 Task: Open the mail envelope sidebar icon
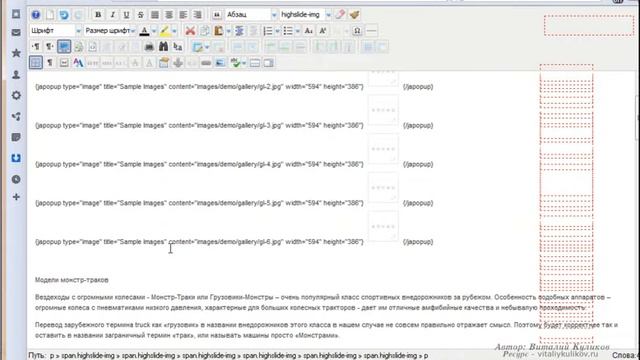pyautogui.click(x=16, y=32)
